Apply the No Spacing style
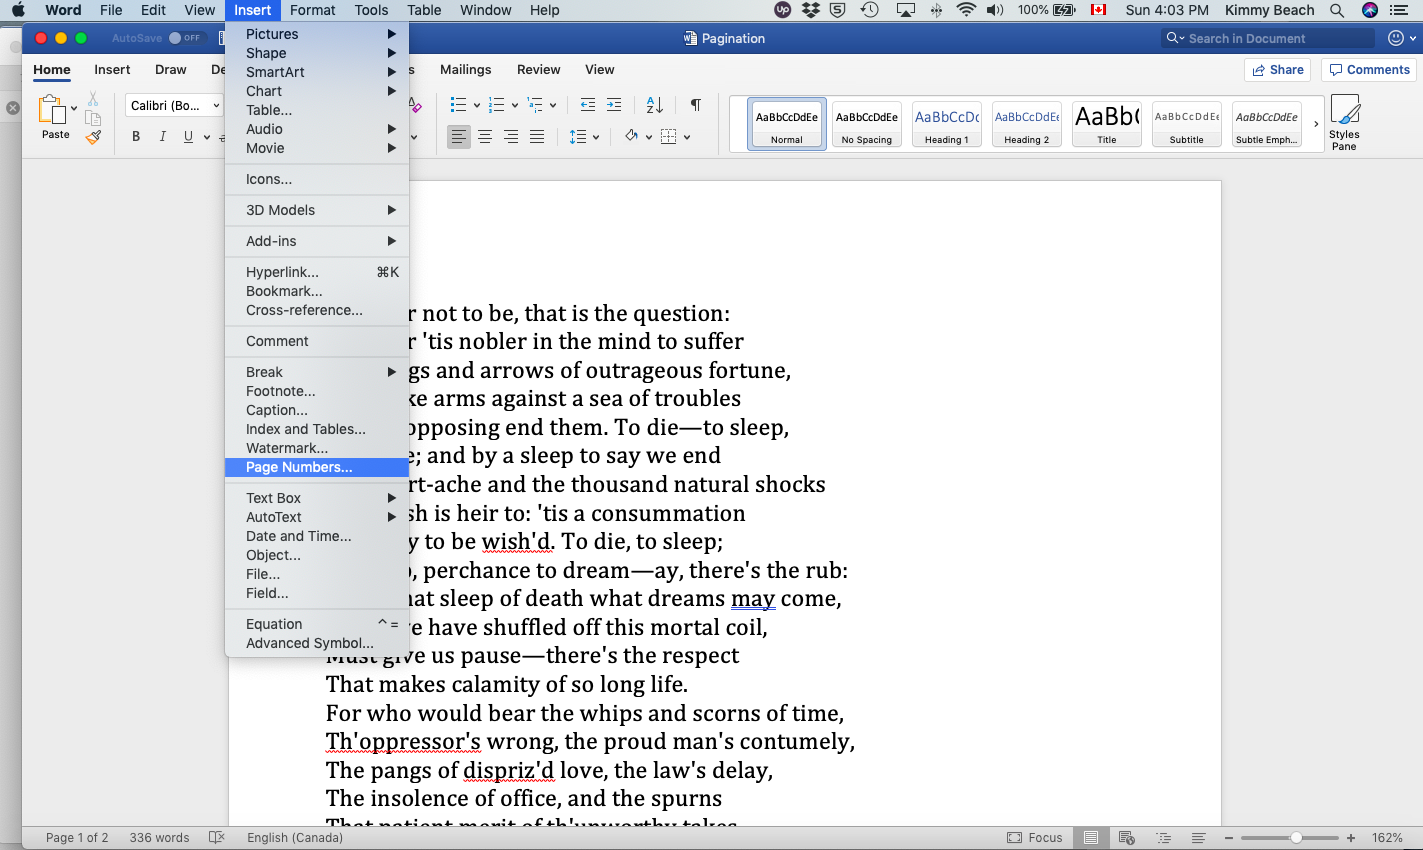Image resolution: width=1423 pixels, height=850 pixels. (x=866, y=124)
